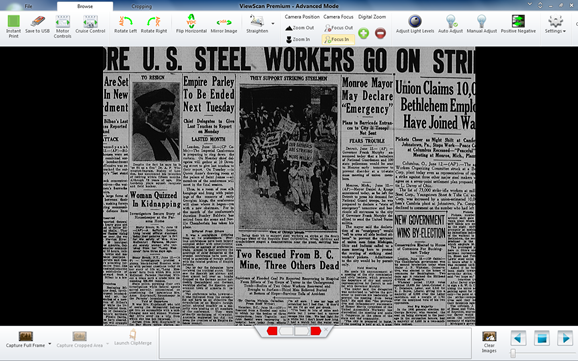578x361 pixels.
Task: Click the blue stop square button
Action: click(x=542, y=338)
